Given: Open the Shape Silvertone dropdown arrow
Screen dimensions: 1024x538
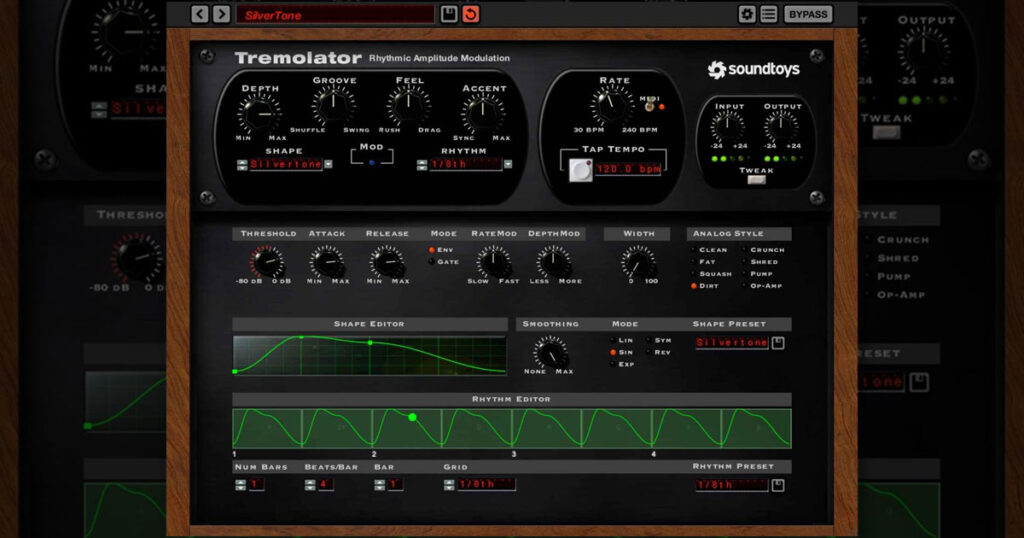Looking at the screenshot, I should (328, 165).
